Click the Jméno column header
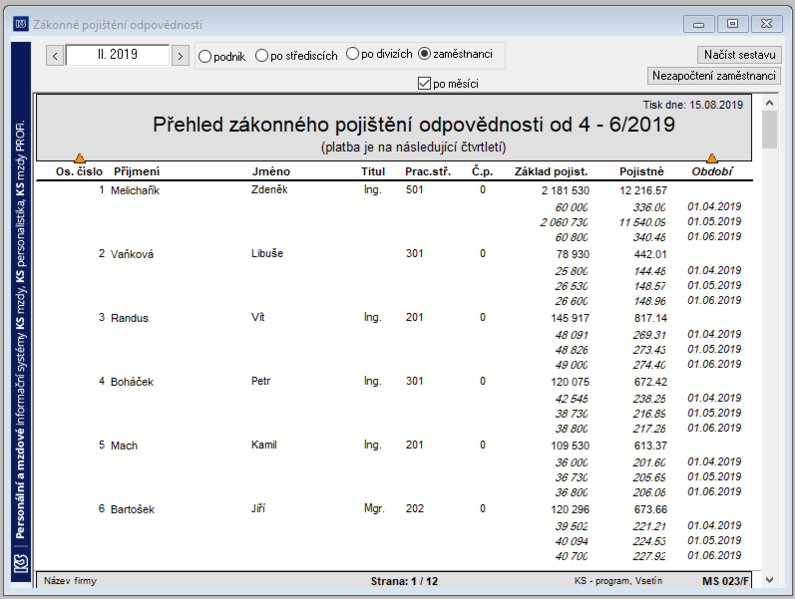 (271, 171)
